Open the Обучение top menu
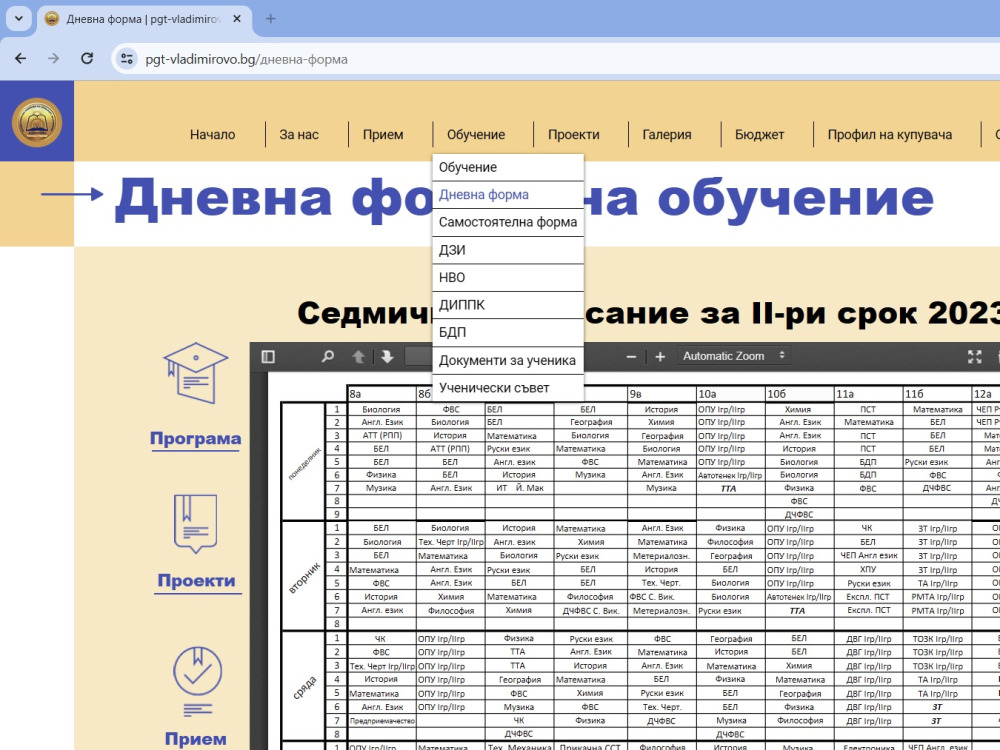The width and height of the screenshot is (1000, 750). (476, 135)
